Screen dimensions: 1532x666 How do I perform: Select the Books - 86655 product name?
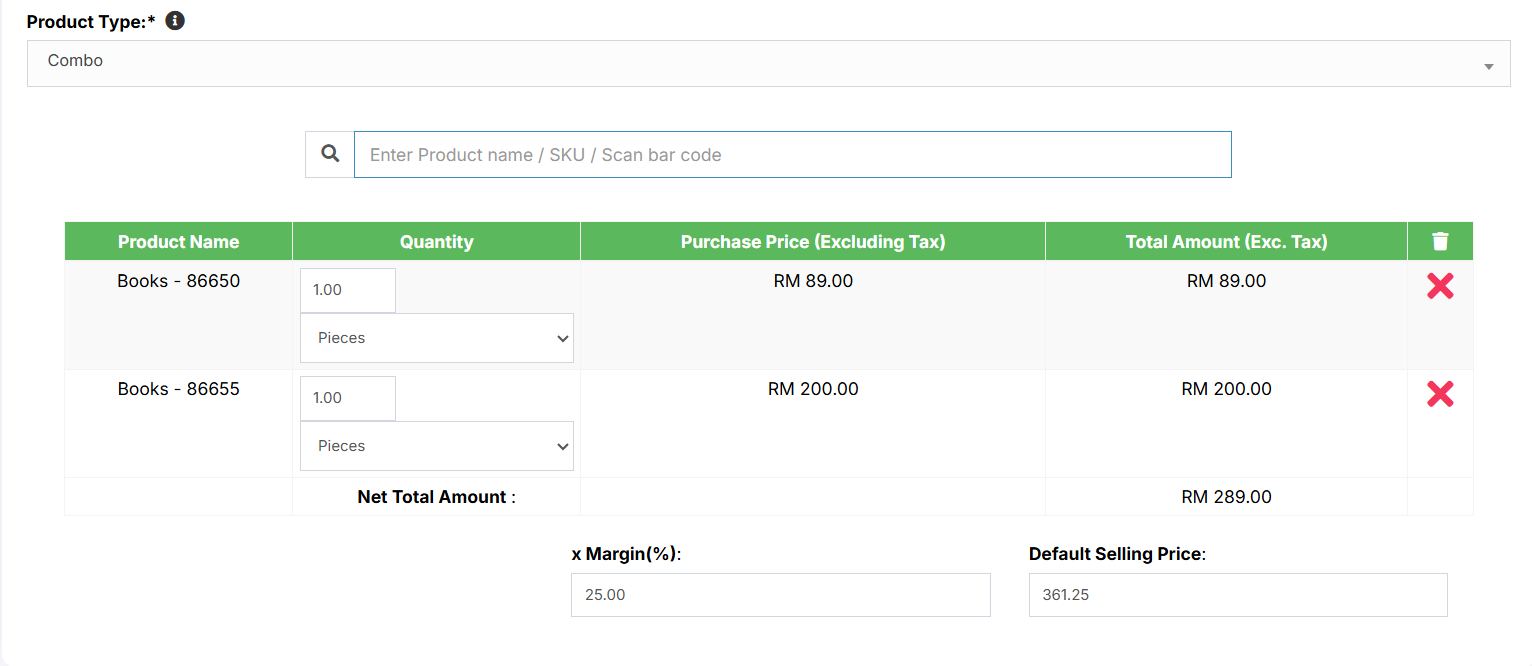[x=178, y=389]
